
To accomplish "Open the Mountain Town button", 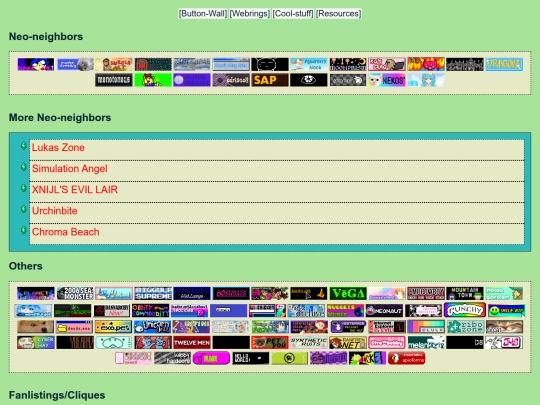I will point(465,293).
